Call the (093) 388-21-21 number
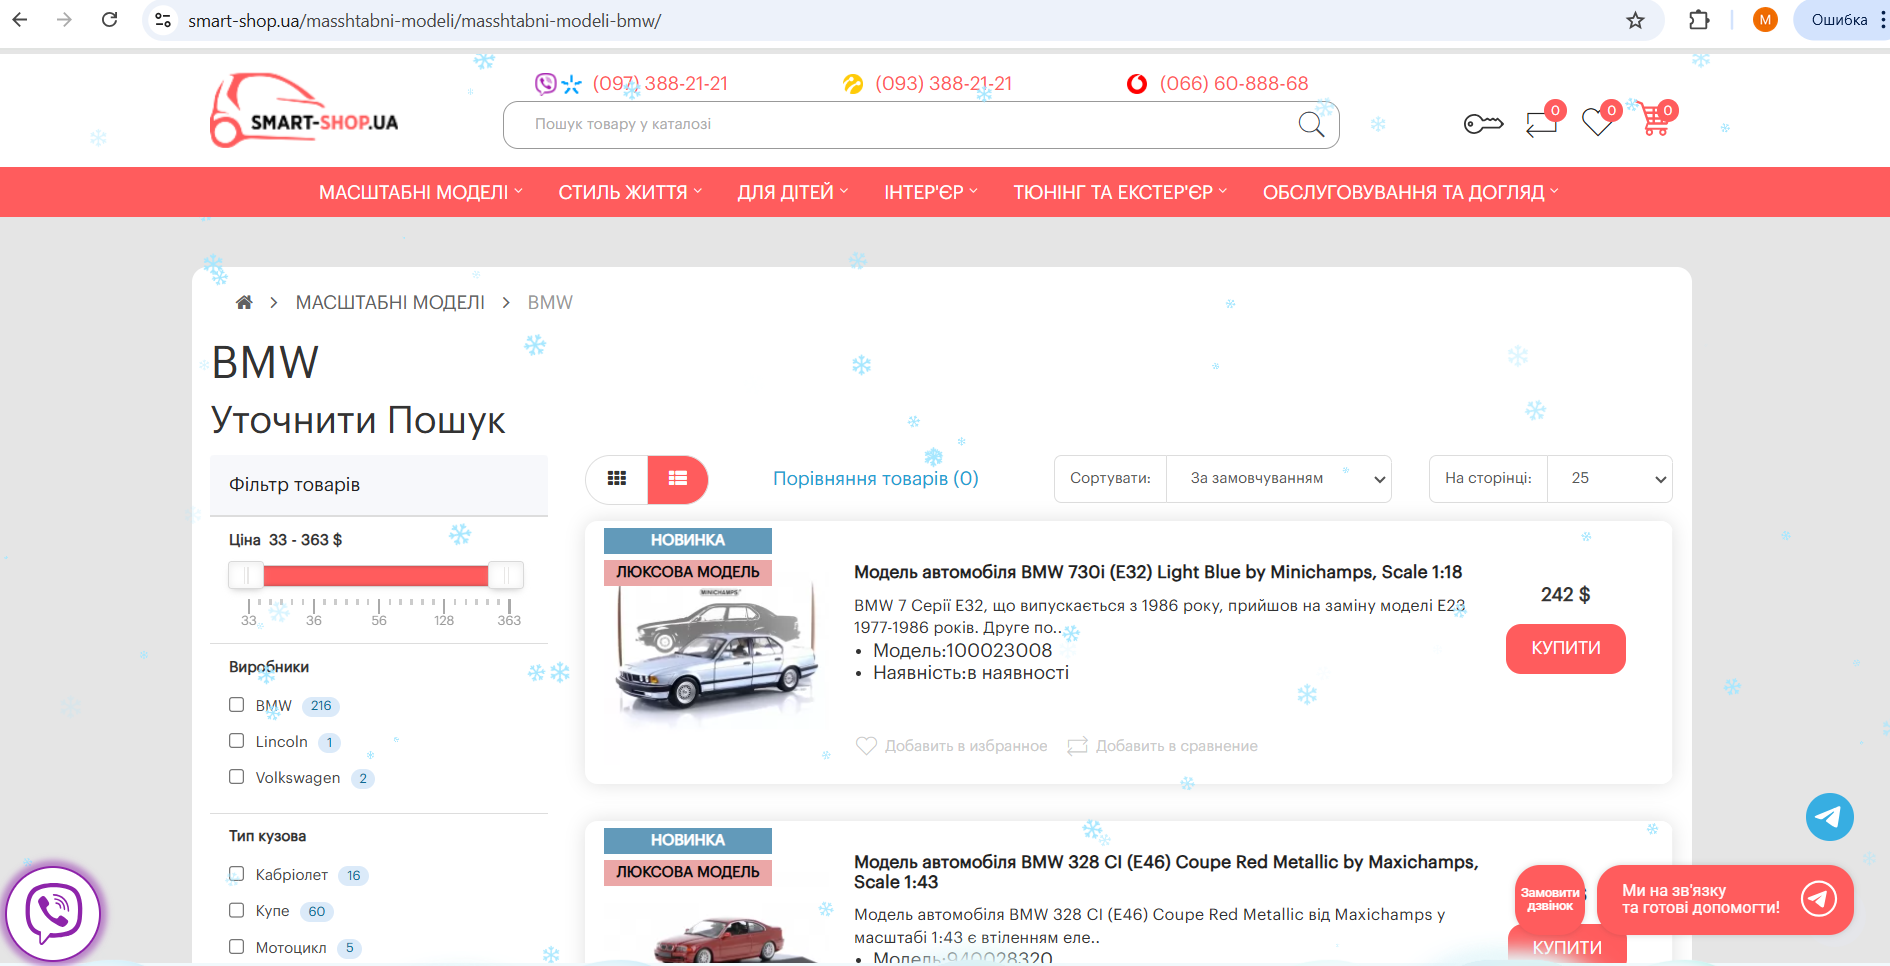Viewport: 1890px width, 966px height. tap(943, 84)
